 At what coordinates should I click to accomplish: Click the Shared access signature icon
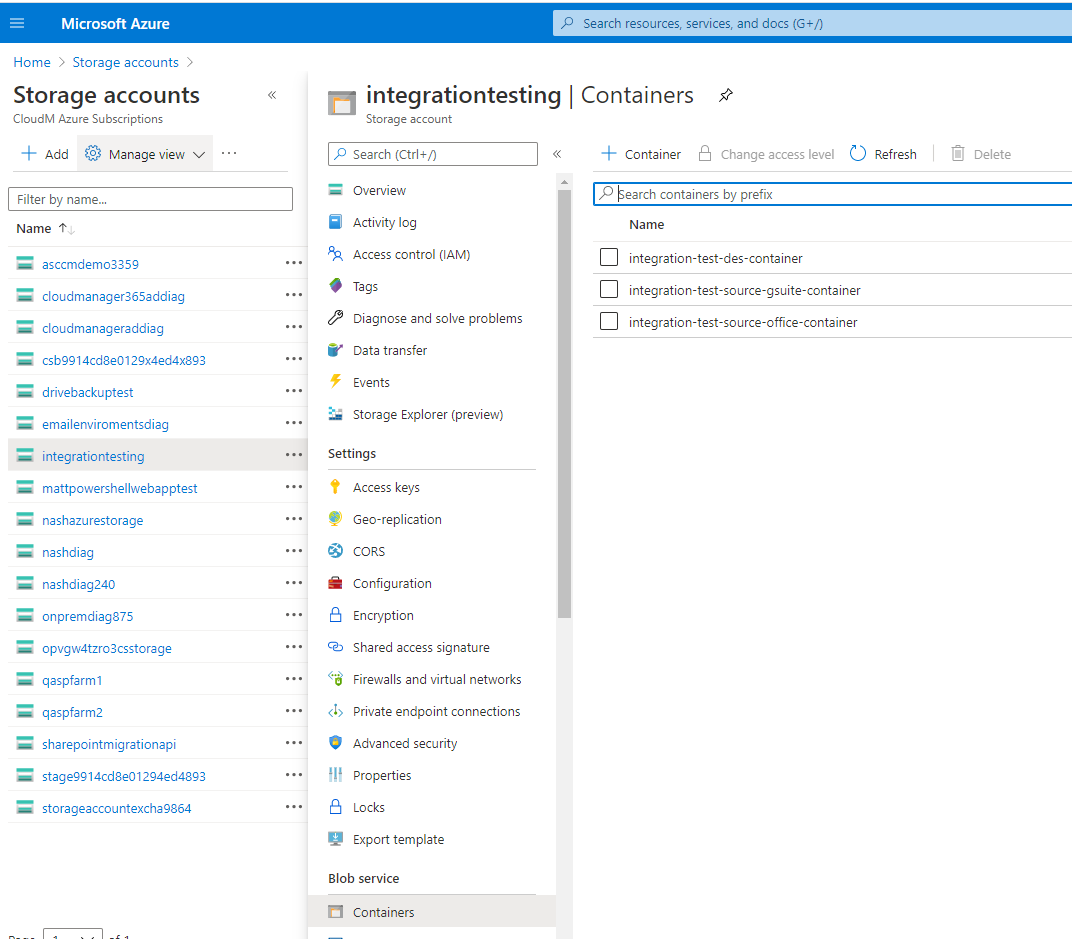[335, 647]
